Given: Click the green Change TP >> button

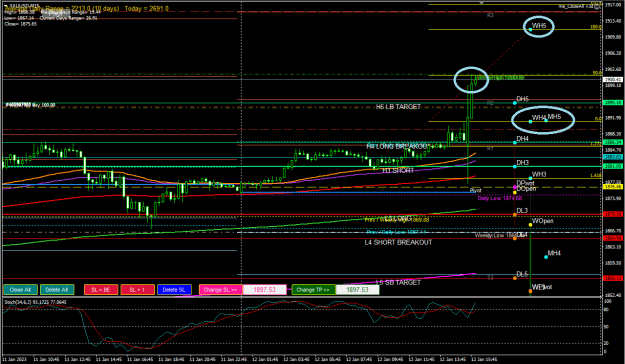Looking at the screenshot, I should (313, 290).
